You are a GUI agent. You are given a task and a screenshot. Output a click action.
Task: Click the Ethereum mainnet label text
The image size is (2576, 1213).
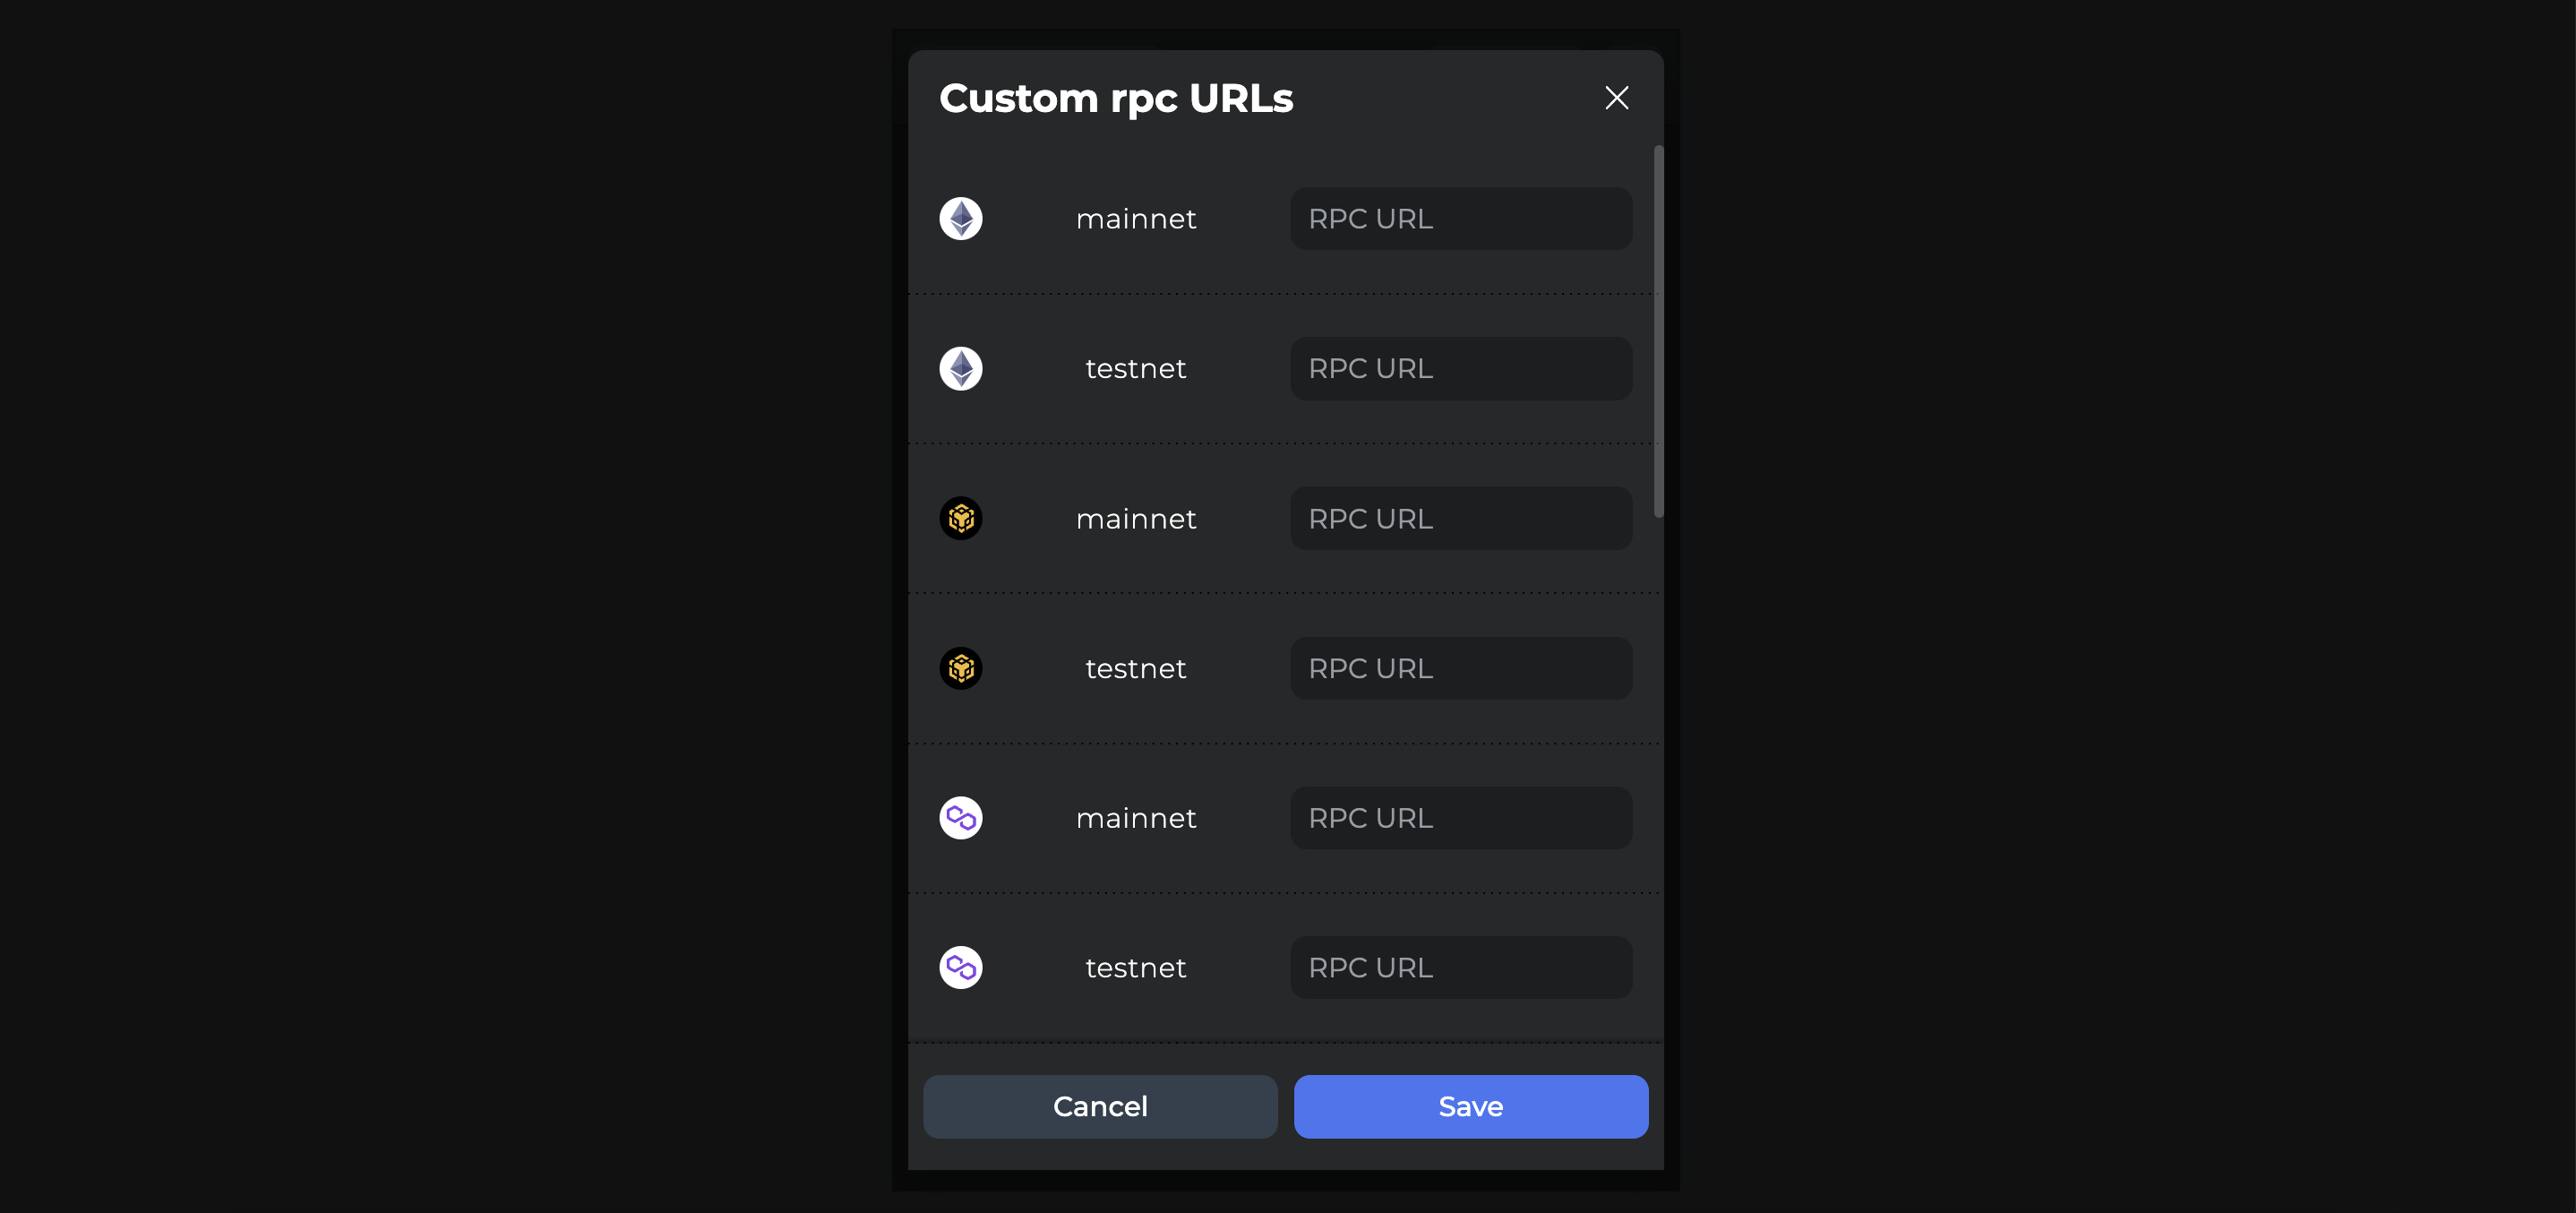(1136, 219)
